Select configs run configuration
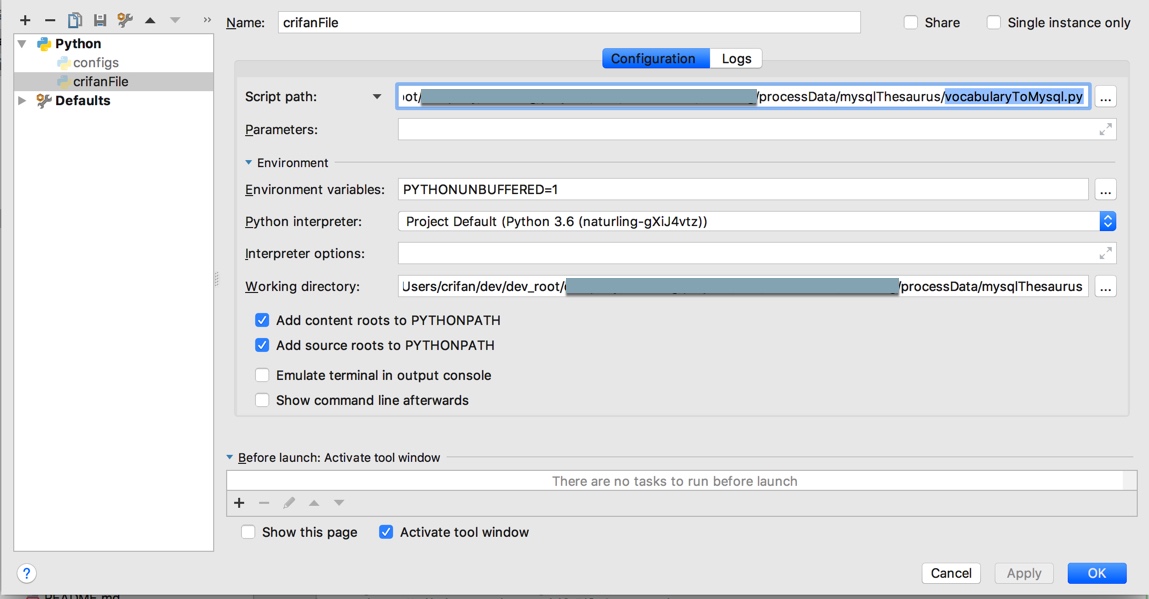 click(x=95, y=63)
